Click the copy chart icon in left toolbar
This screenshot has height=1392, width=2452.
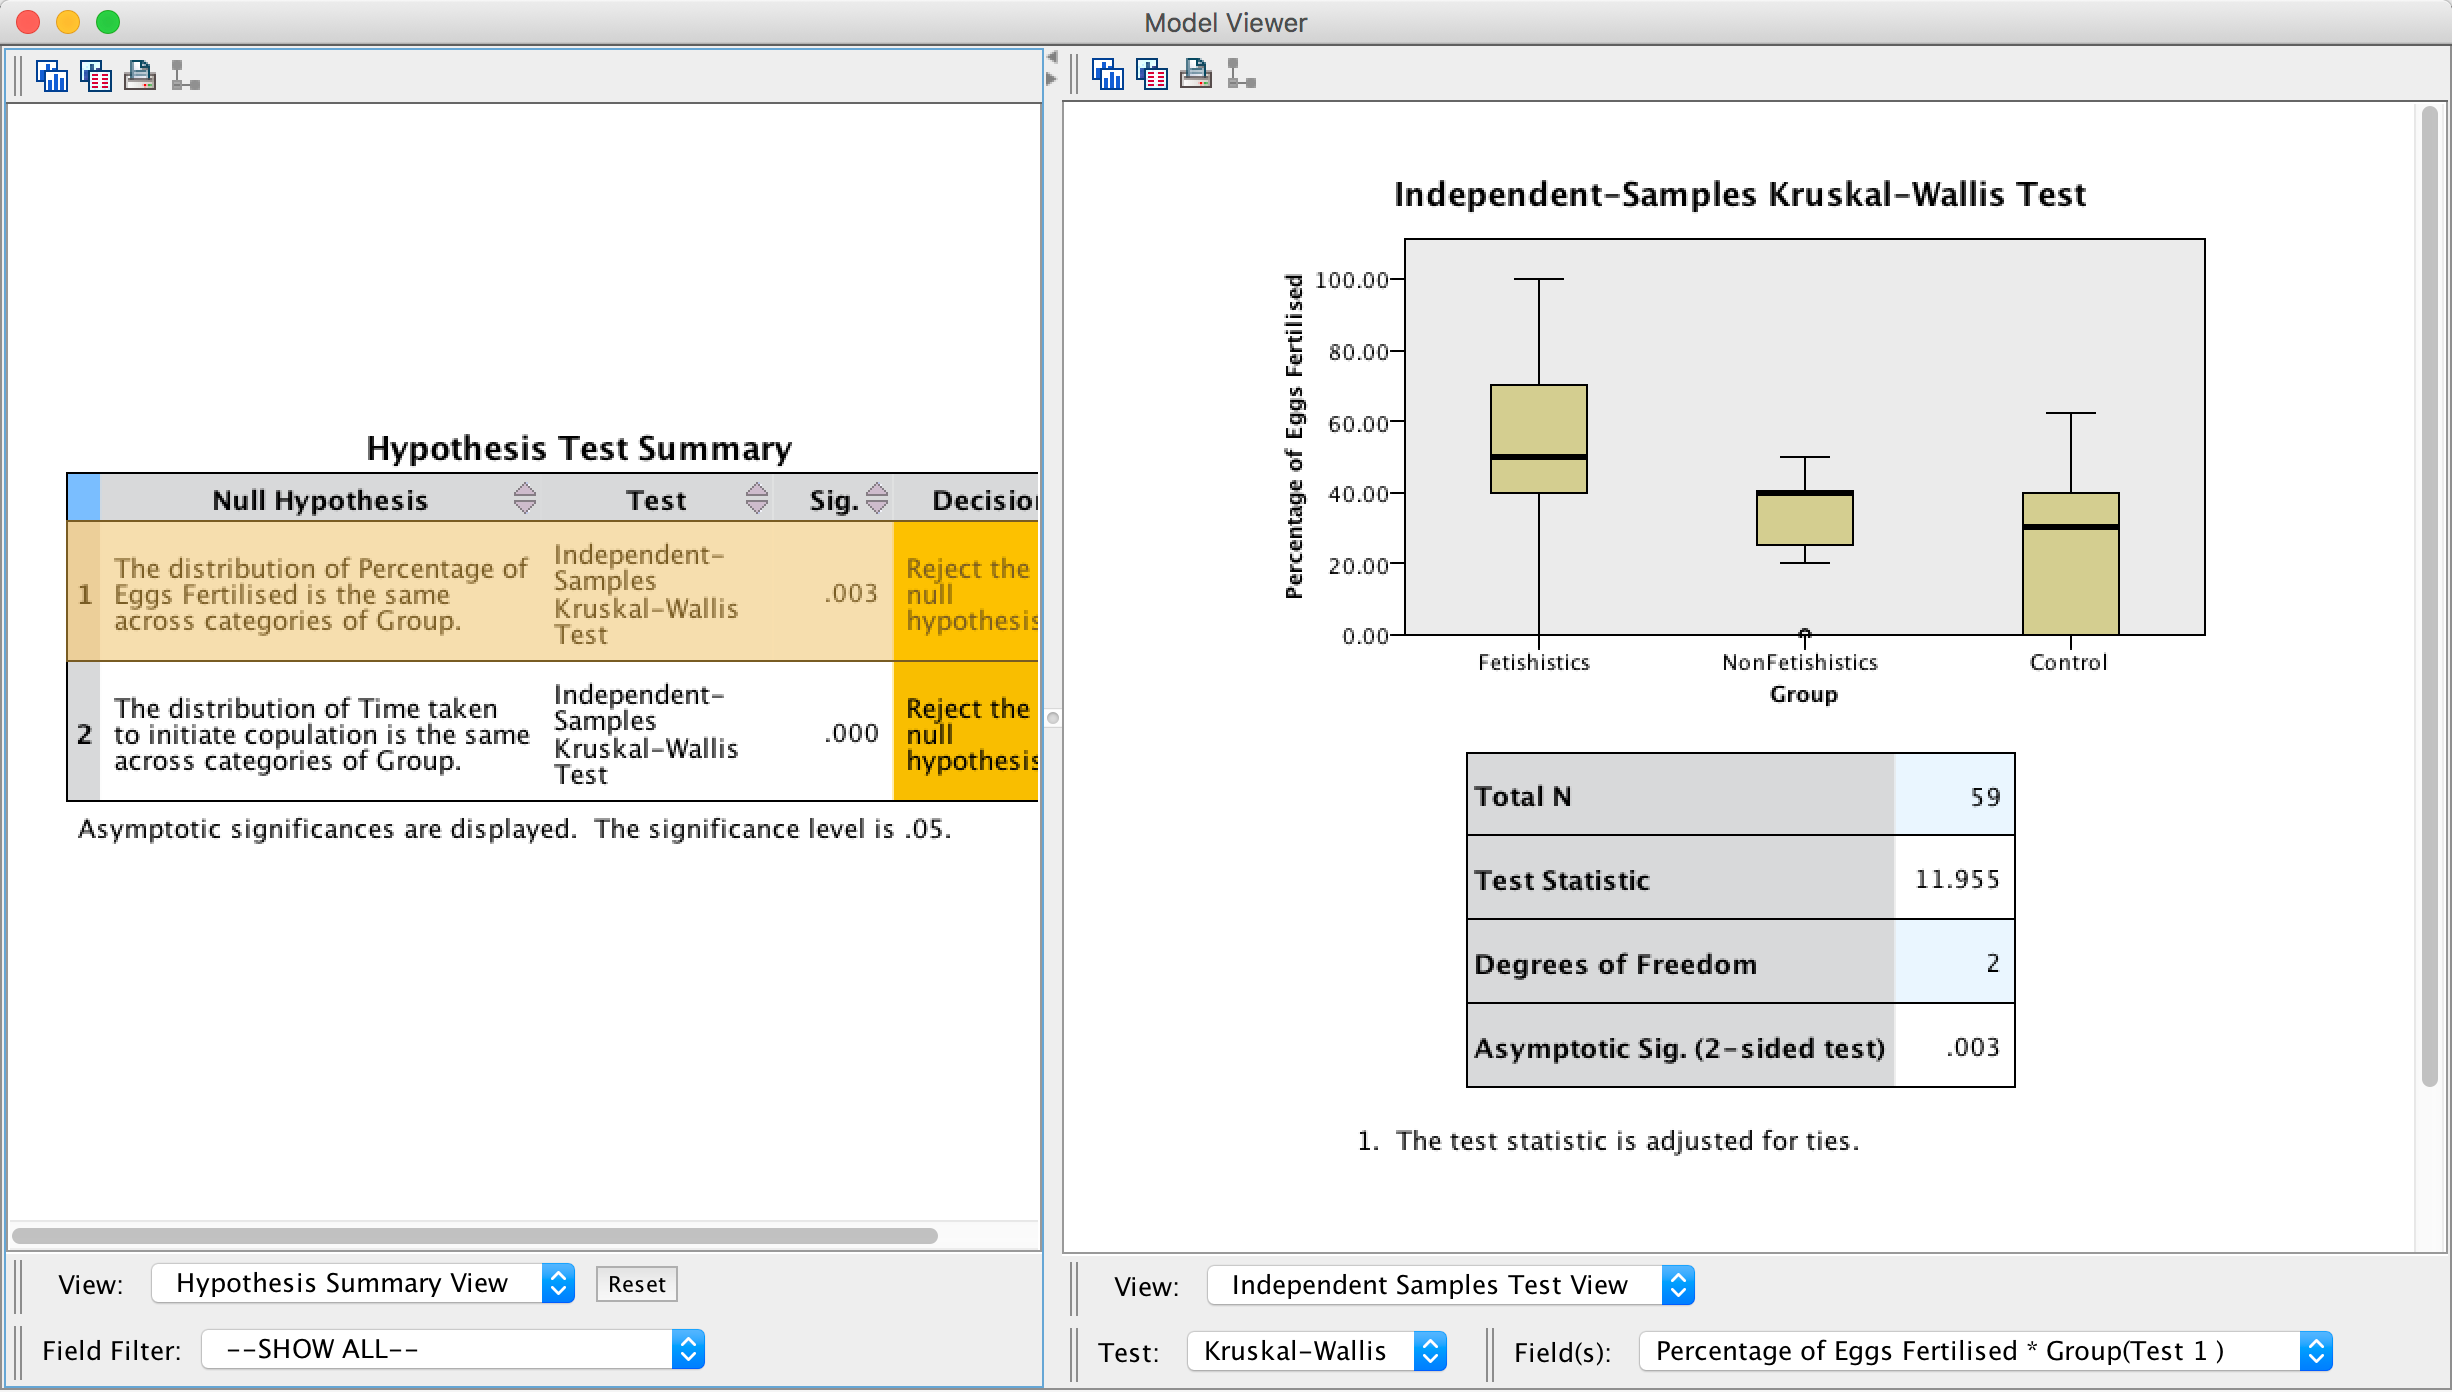pos(51,76)
